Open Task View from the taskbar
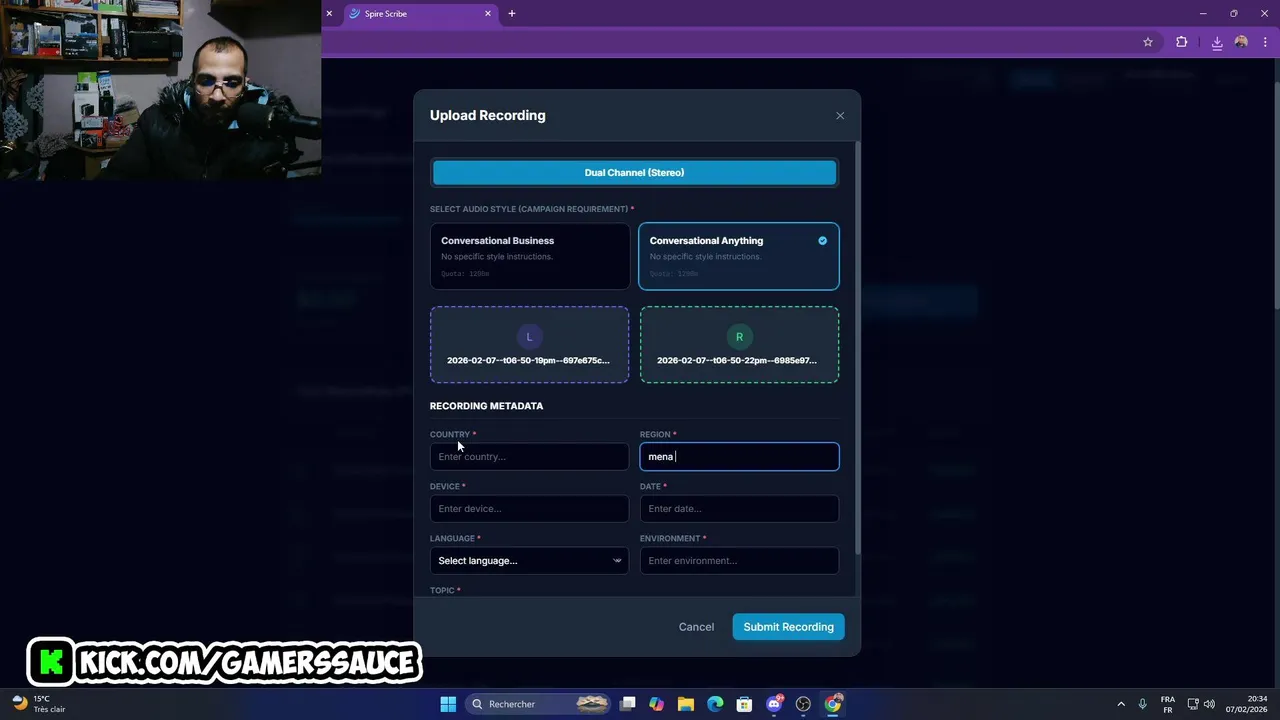This screenshot has height=720, width=1280. 628,704
